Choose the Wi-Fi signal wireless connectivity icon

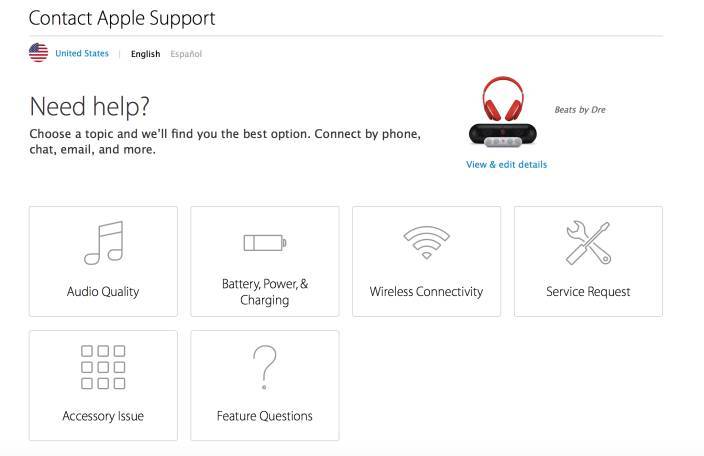tap(427, 242)
